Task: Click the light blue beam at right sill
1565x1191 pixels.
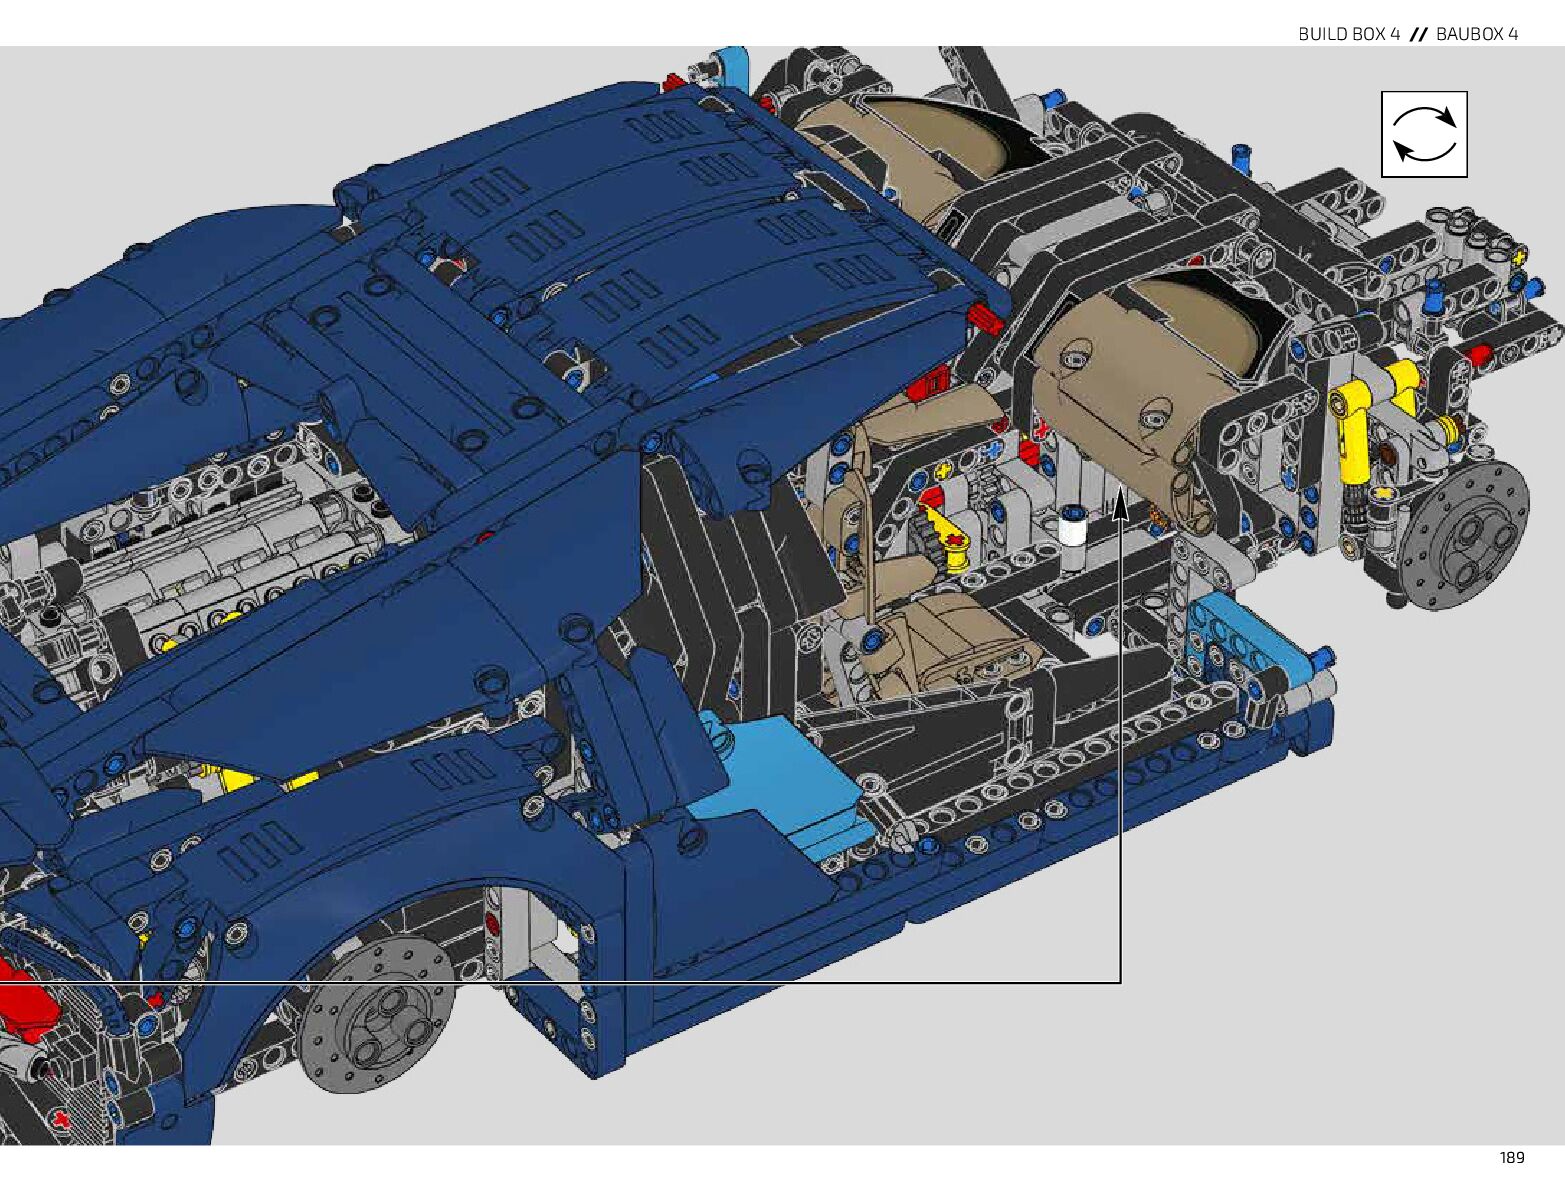Action: pos(1248,640)
